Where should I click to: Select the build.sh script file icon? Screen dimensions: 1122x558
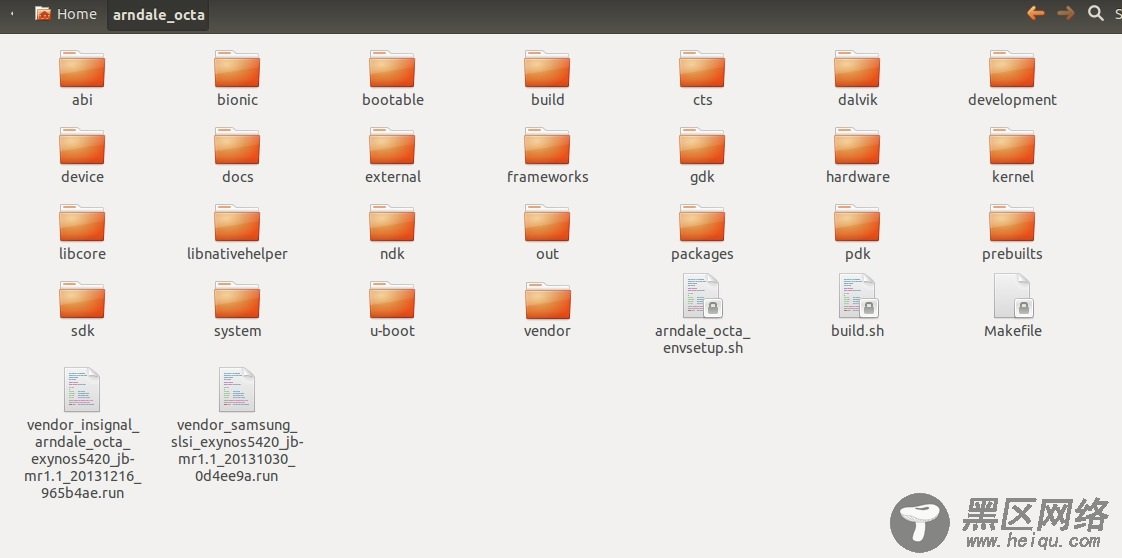[x=857, y=295]
